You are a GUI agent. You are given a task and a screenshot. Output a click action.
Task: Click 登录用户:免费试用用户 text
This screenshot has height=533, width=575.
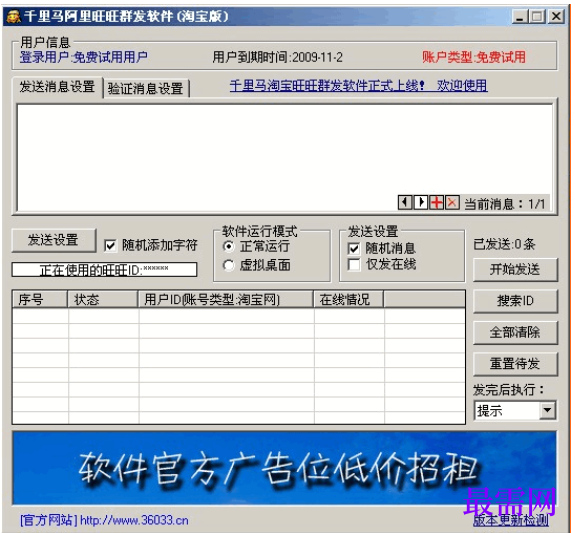pos(84,57)
